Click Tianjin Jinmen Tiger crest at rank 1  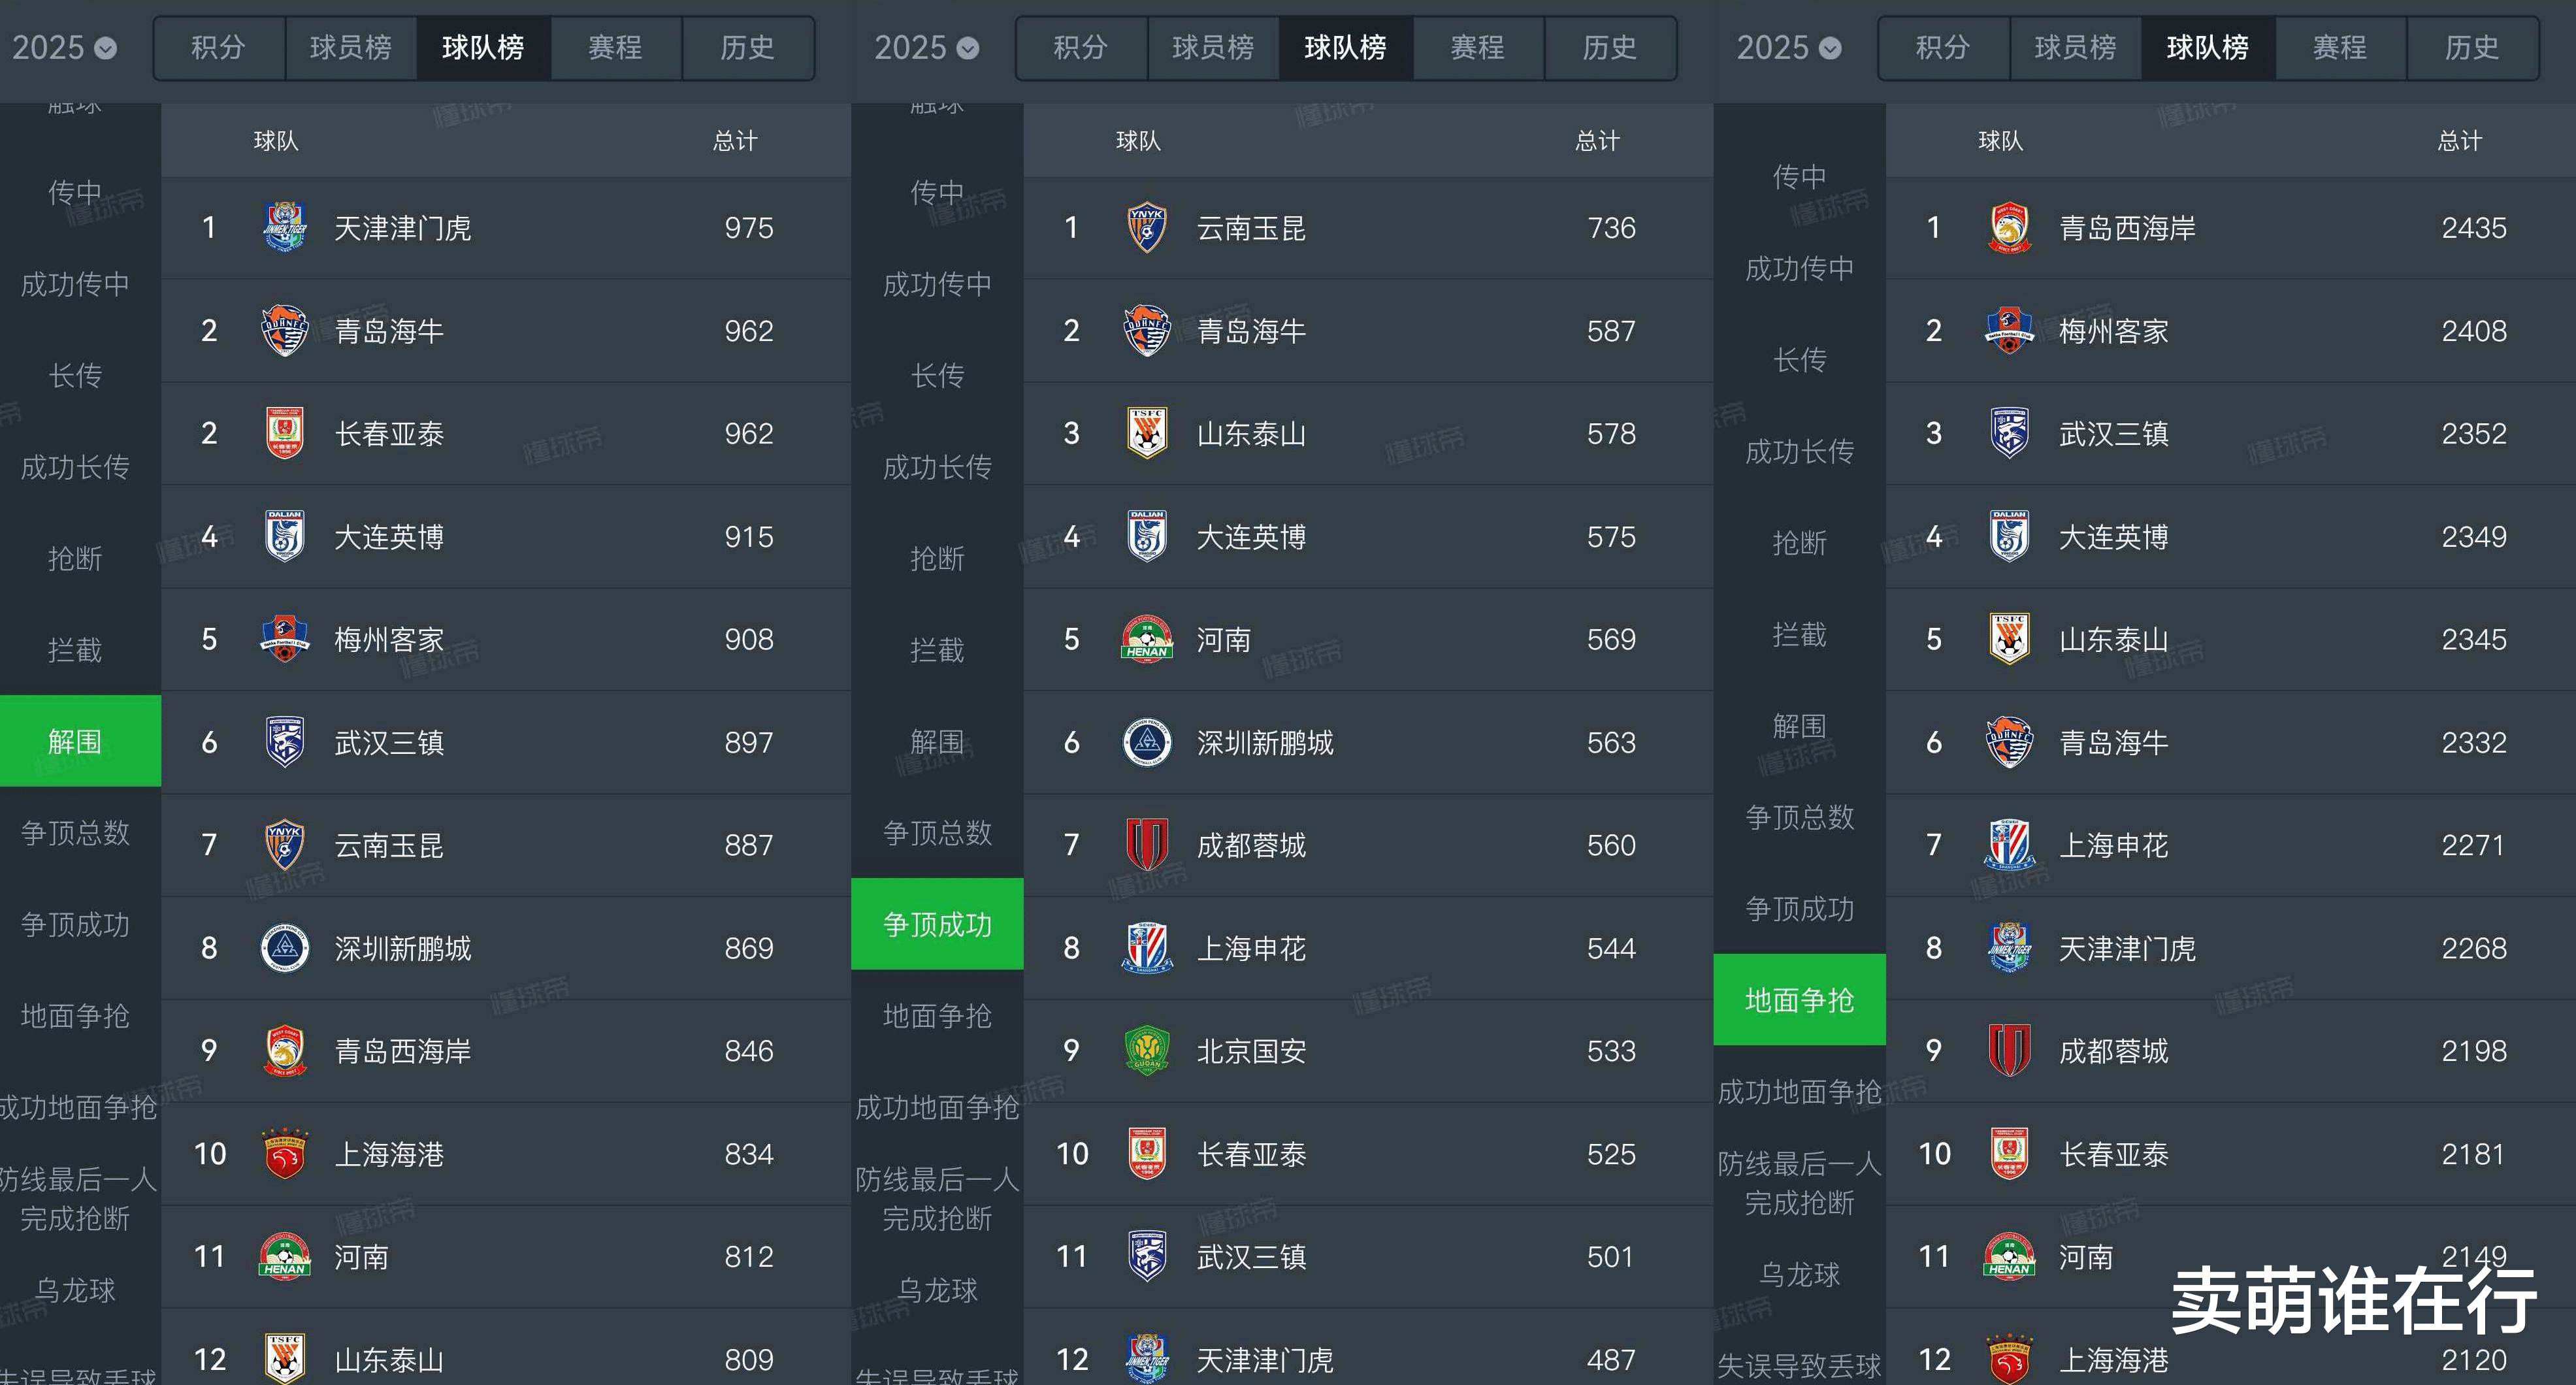click(x=284, y=228)
